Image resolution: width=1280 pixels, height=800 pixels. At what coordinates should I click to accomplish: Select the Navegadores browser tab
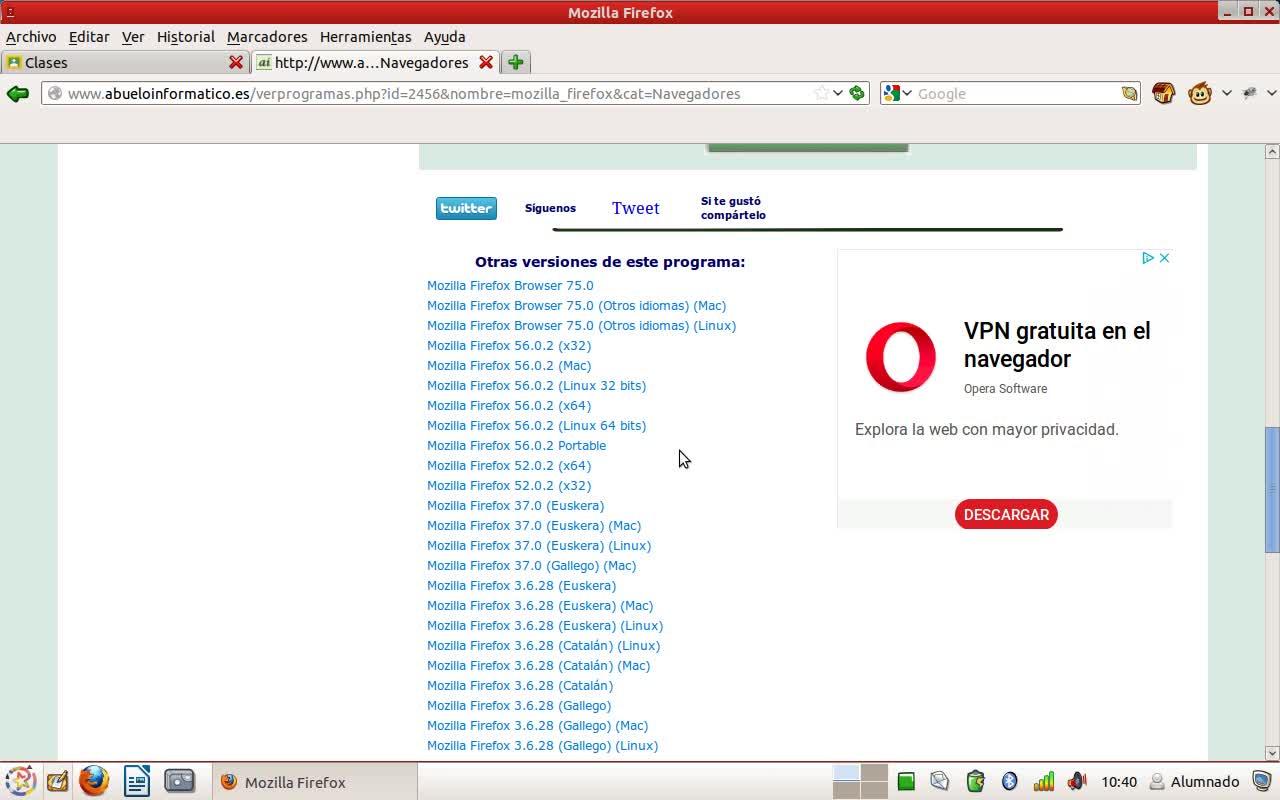click(x=375, y=62)
